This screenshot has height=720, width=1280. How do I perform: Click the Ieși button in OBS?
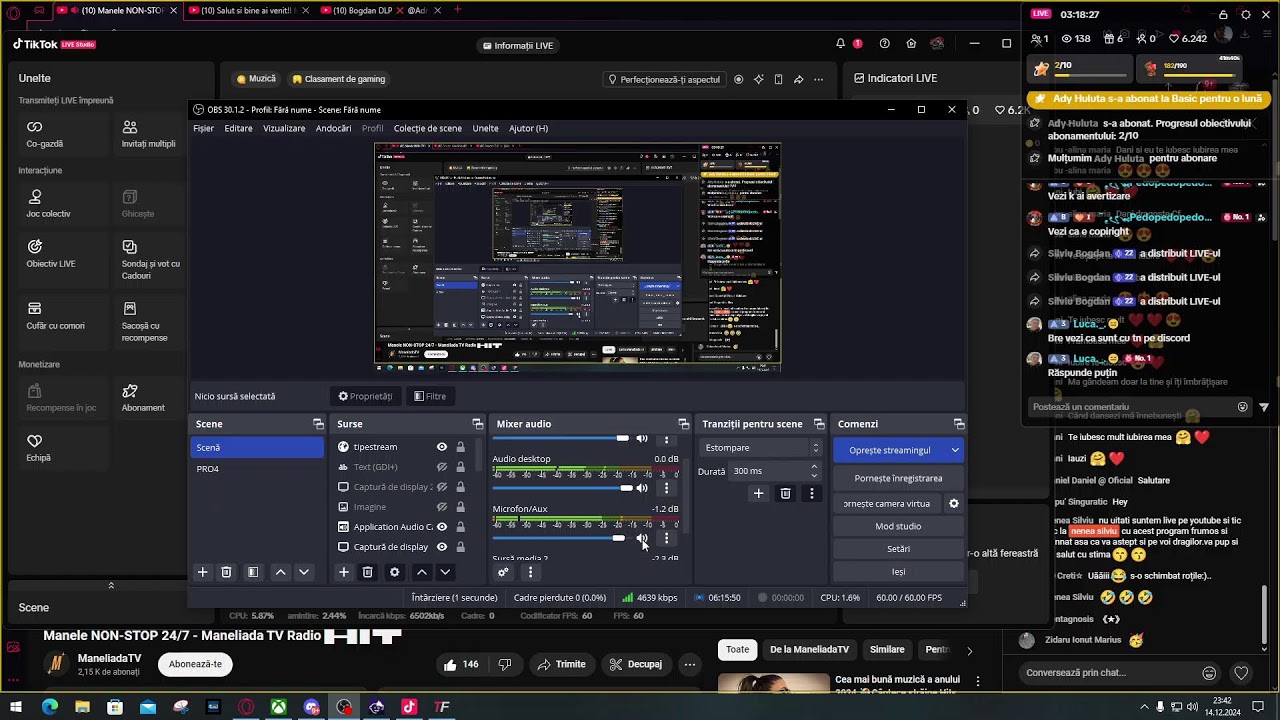pyautogui.click(x=899, y=572)
